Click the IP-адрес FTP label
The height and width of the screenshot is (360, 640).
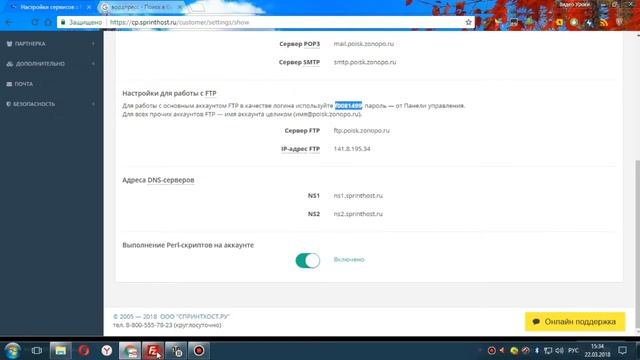pyautogui.click(x=300, y=149)
